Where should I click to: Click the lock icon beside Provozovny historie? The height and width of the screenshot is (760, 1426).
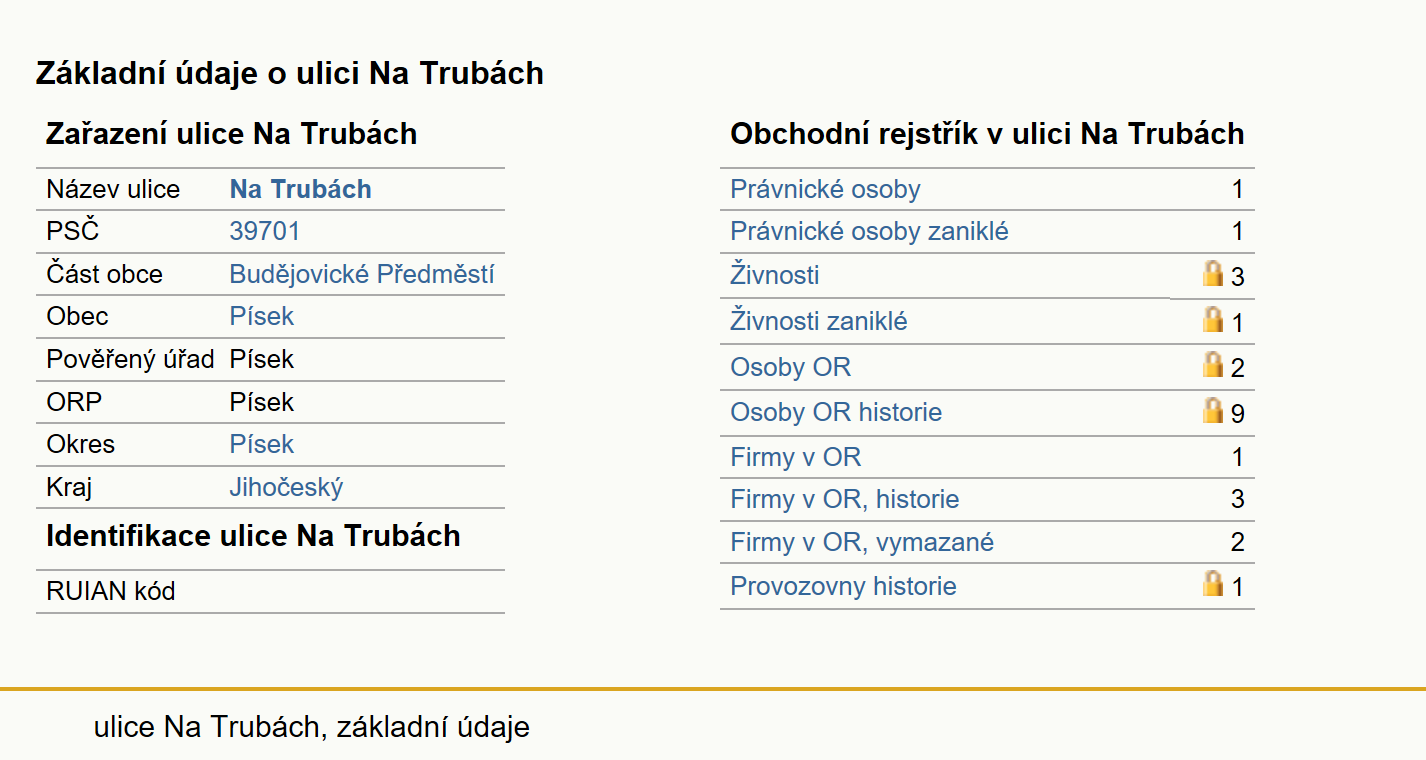coord(1213,583)
